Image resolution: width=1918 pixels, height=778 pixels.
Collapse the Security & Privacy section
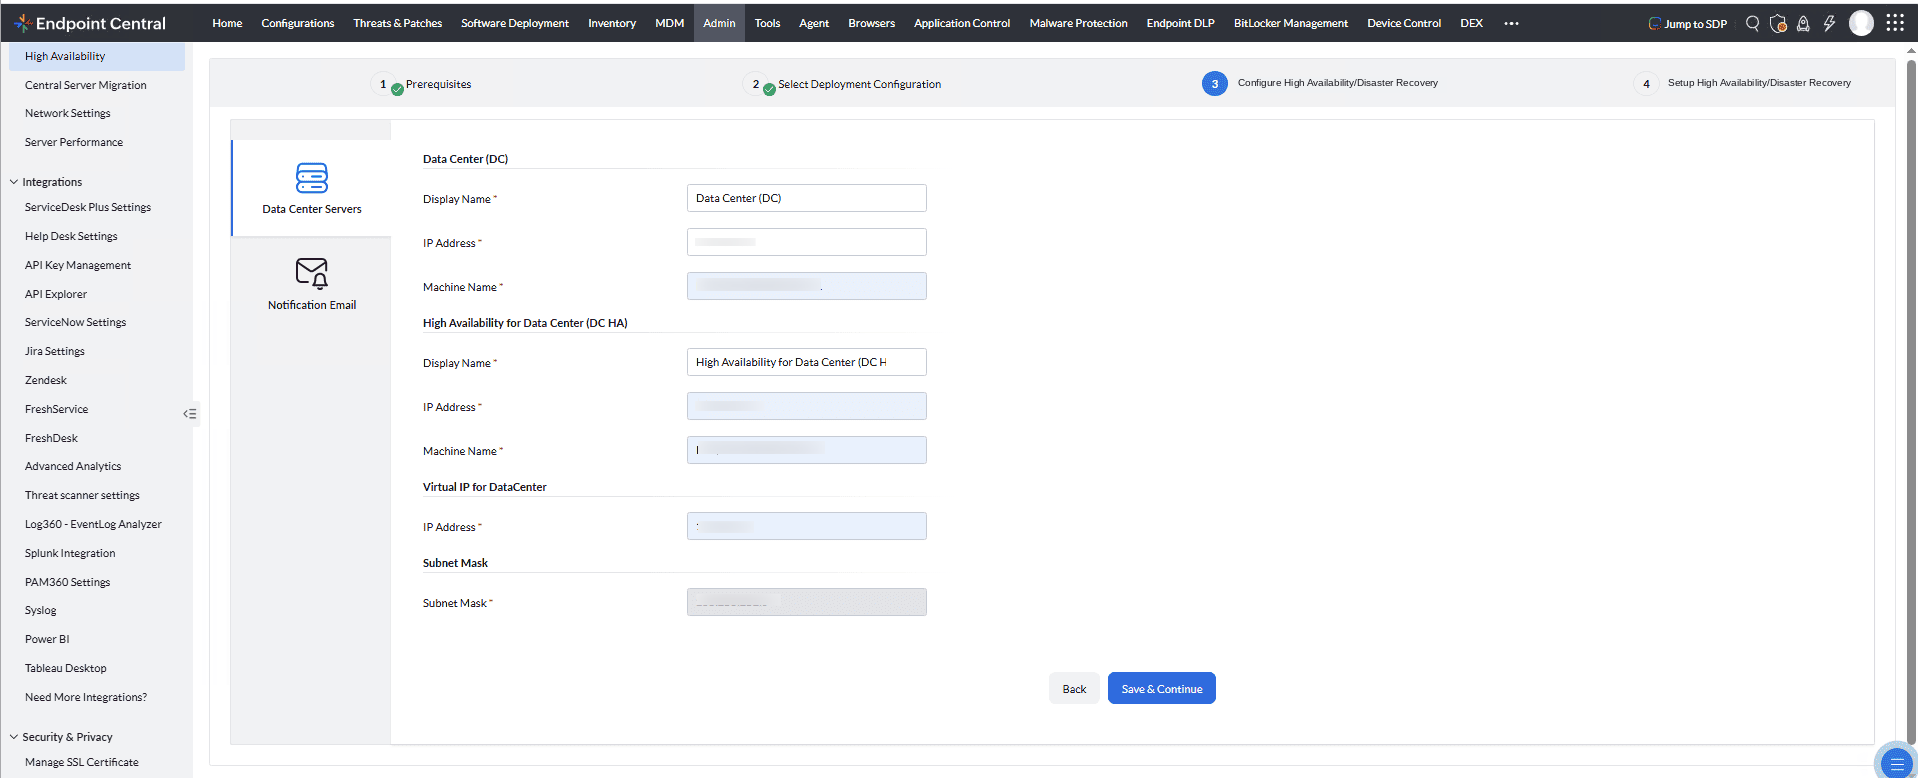click(14, 737)
